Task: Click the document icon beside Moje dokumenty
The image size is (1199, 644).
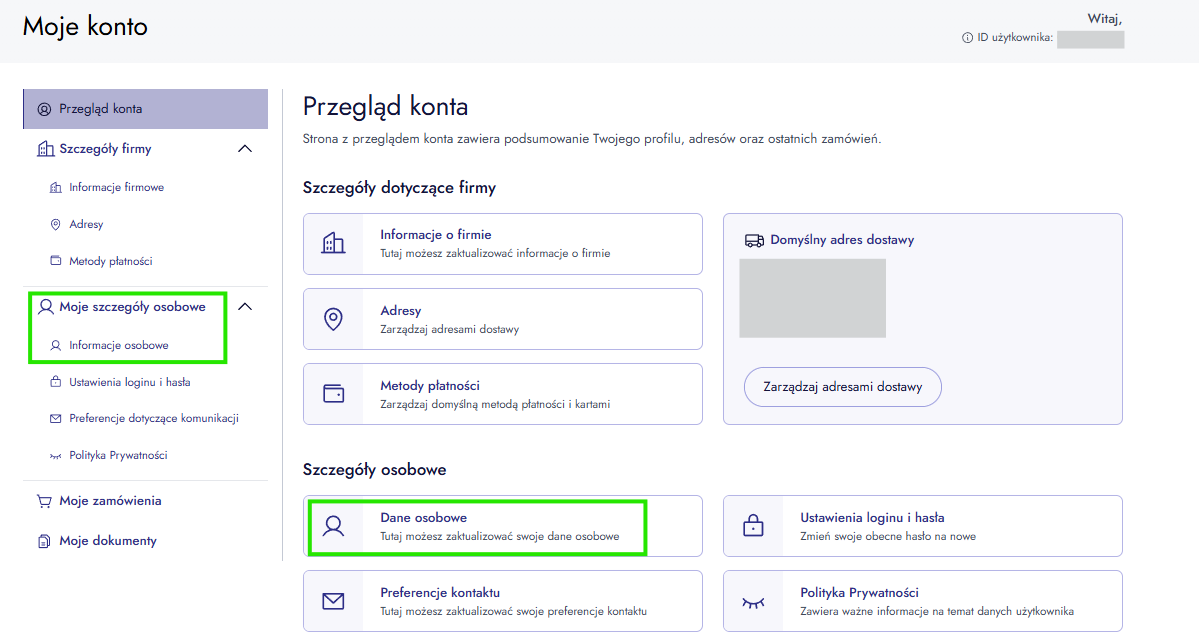Action: click(44, 541)
